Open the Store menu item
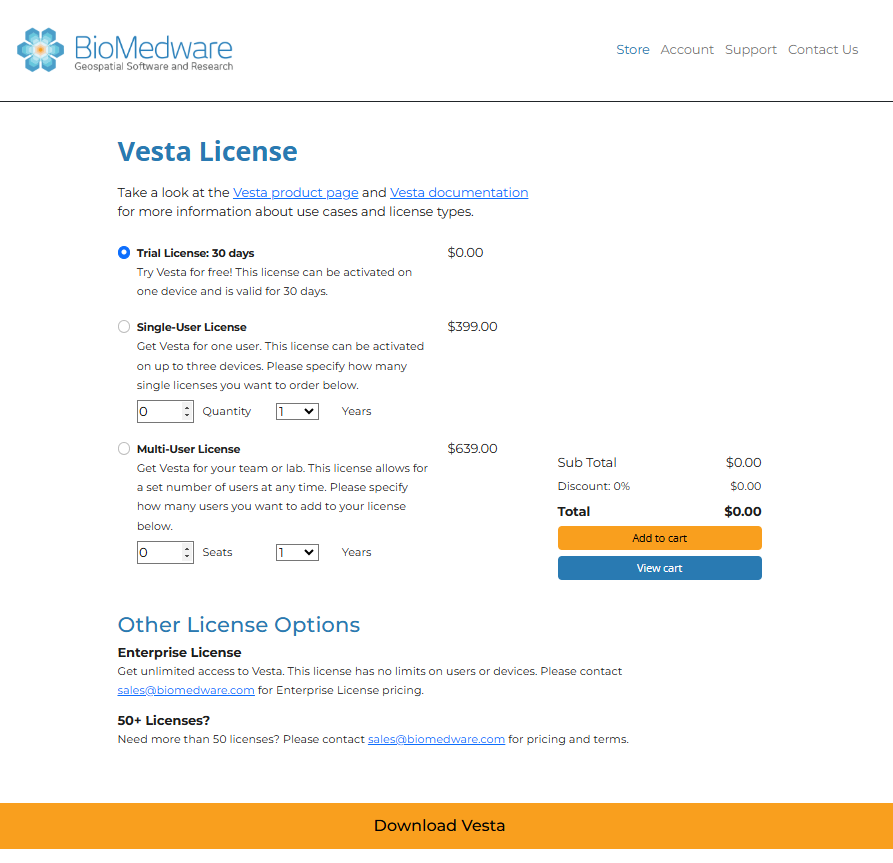Screen dimensions: 893x863 click(x=633, y=50)
